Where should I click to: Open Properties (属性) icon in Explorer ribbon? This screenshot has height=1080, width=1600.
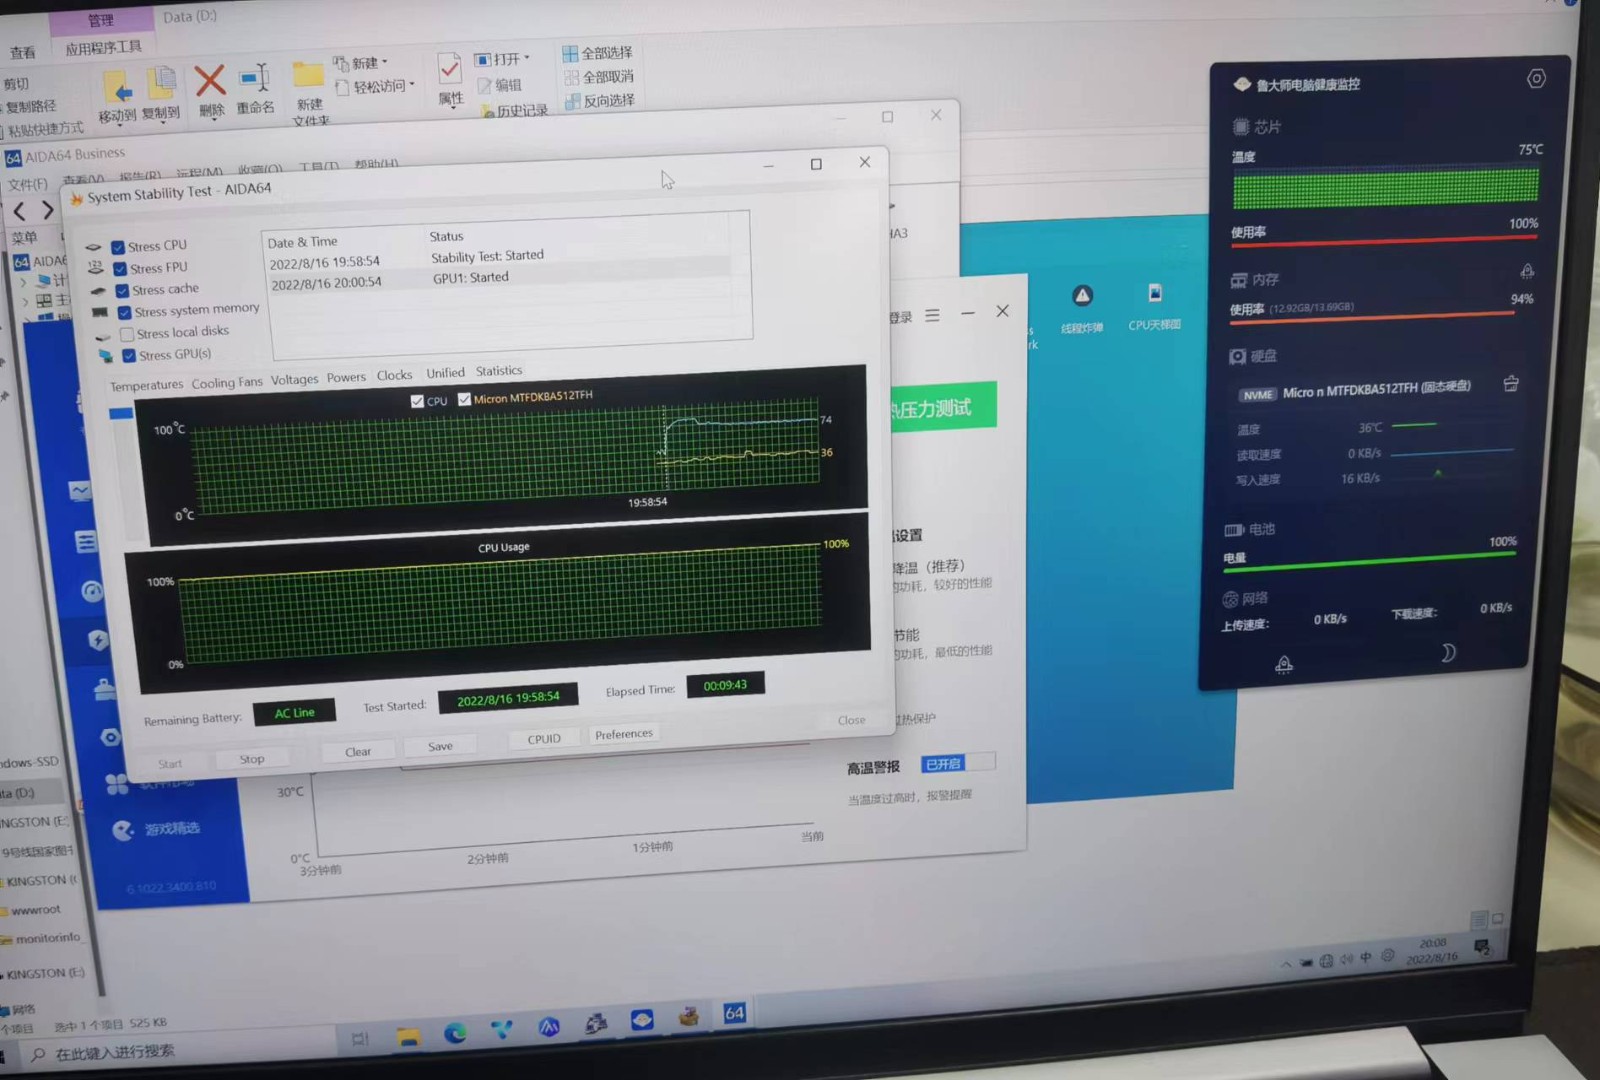[450, 79]
